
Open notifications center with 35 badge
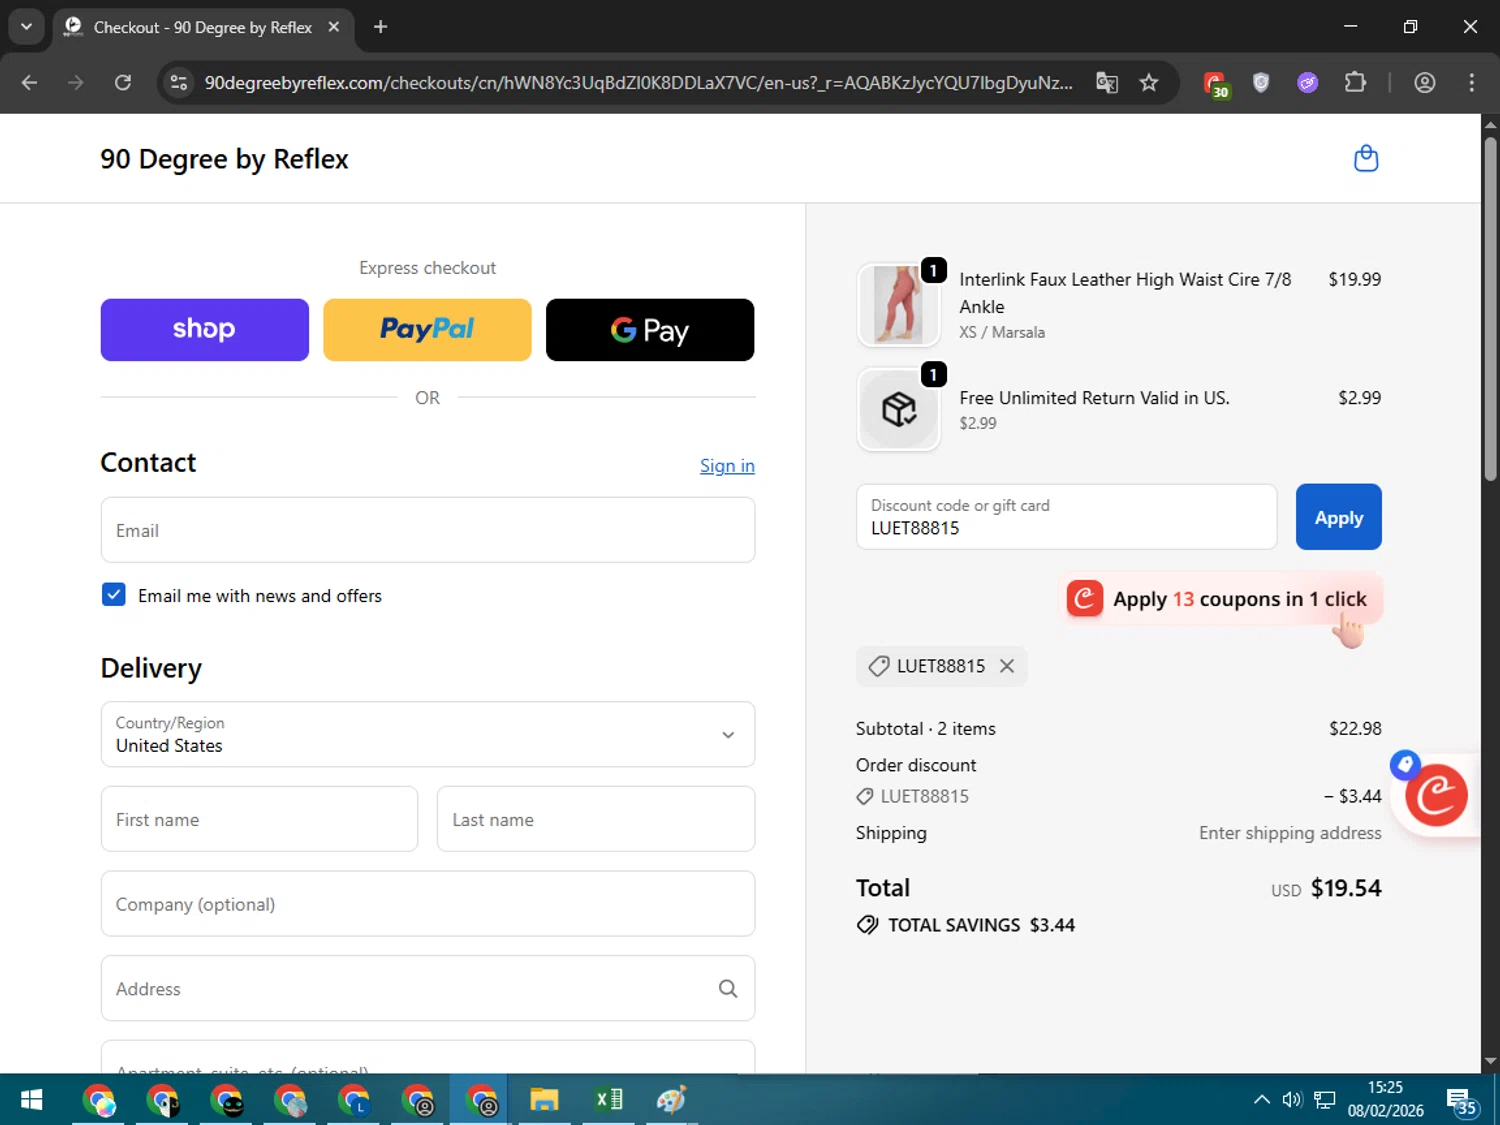pos(1462,1102)
